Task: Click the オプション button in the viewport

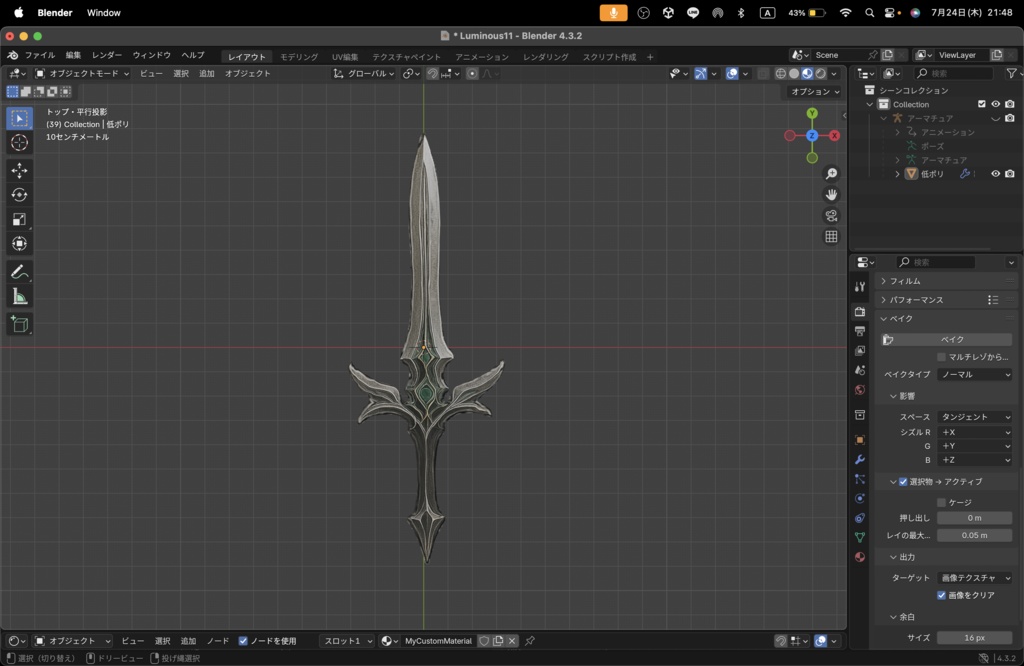Action: [x=812, y=91]
